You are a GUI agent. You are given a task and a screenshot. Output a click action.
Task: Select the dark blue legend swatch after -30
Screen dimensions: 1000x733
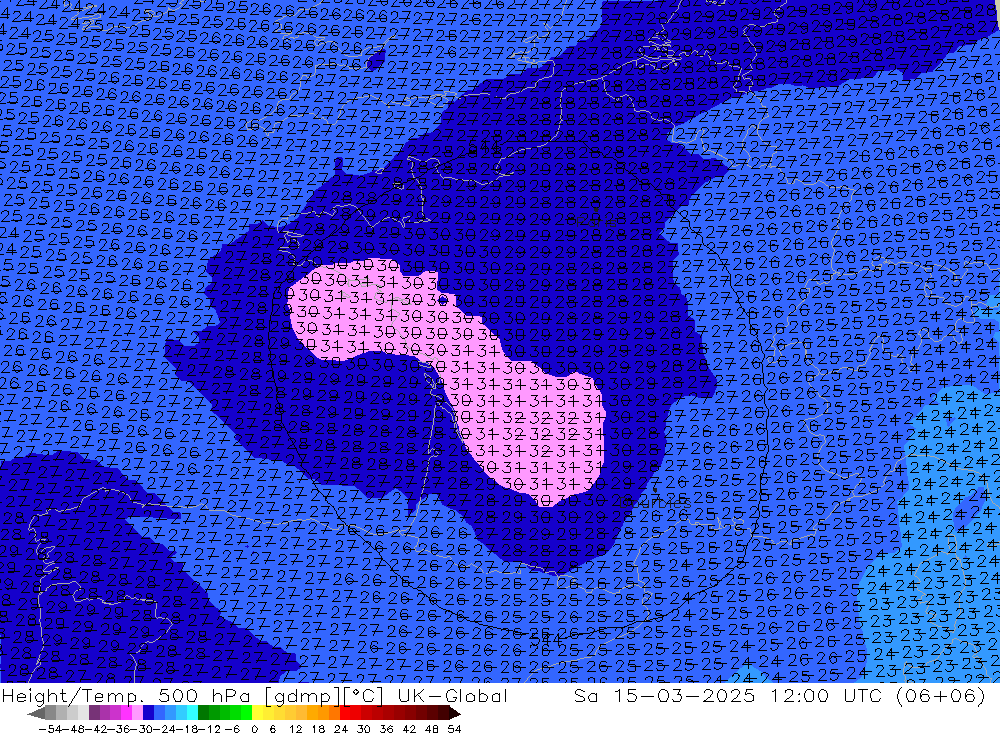(x=148, y=713)
